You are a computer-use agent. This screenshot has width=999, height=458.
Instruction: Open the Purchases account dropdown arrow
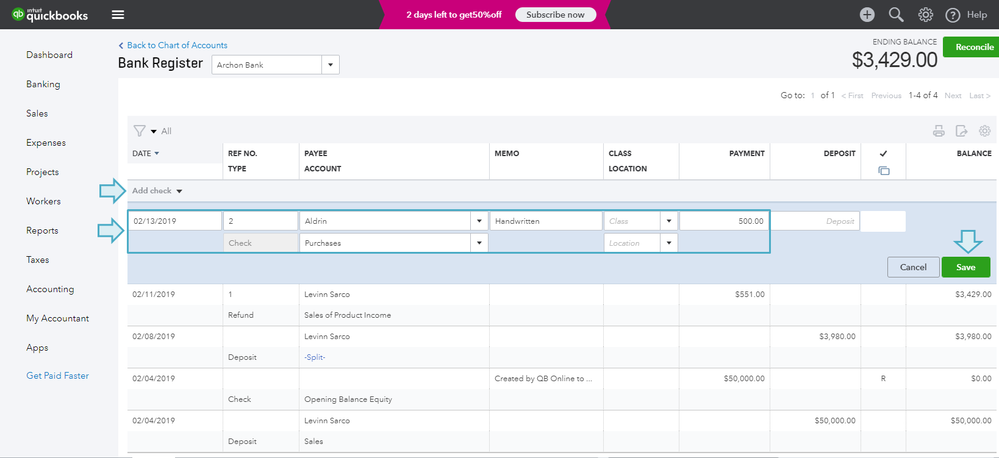click(x=479, y=243)
